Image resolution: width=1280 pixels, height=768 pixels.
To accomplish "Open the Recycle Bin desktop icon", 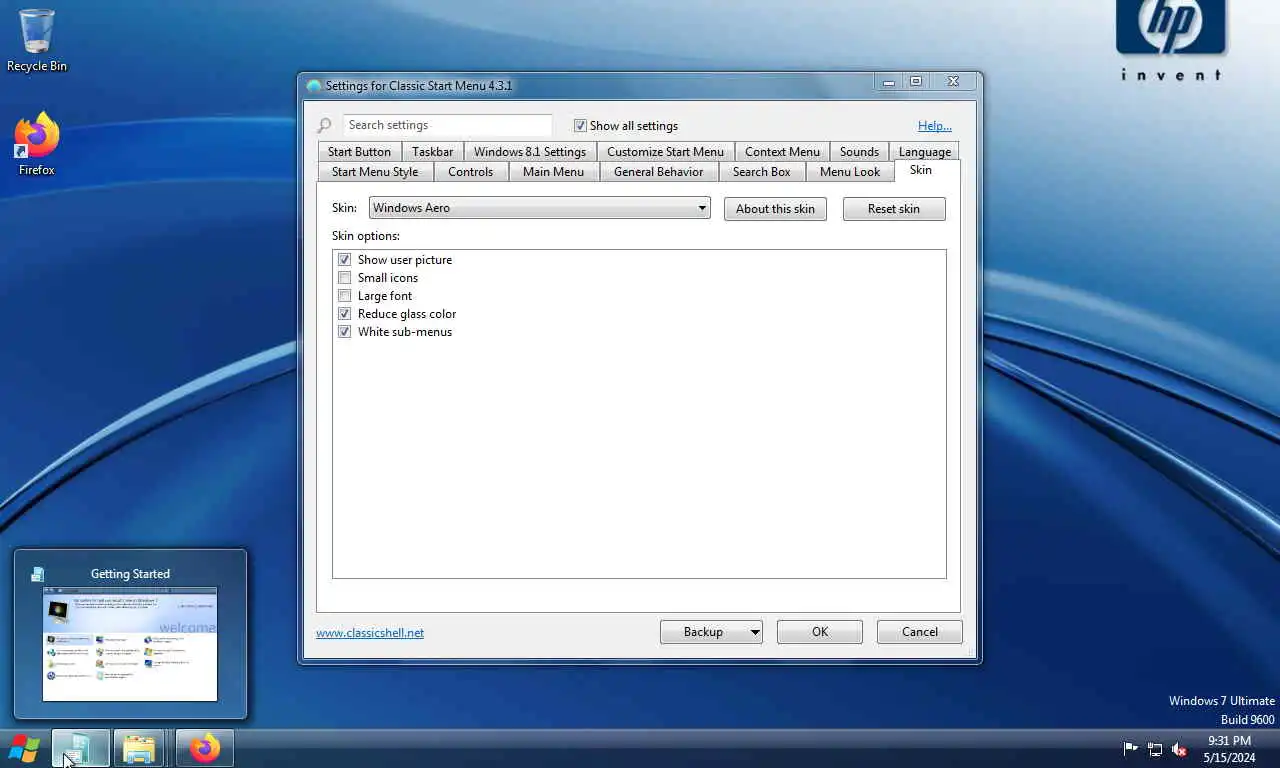I will (37, 40).
